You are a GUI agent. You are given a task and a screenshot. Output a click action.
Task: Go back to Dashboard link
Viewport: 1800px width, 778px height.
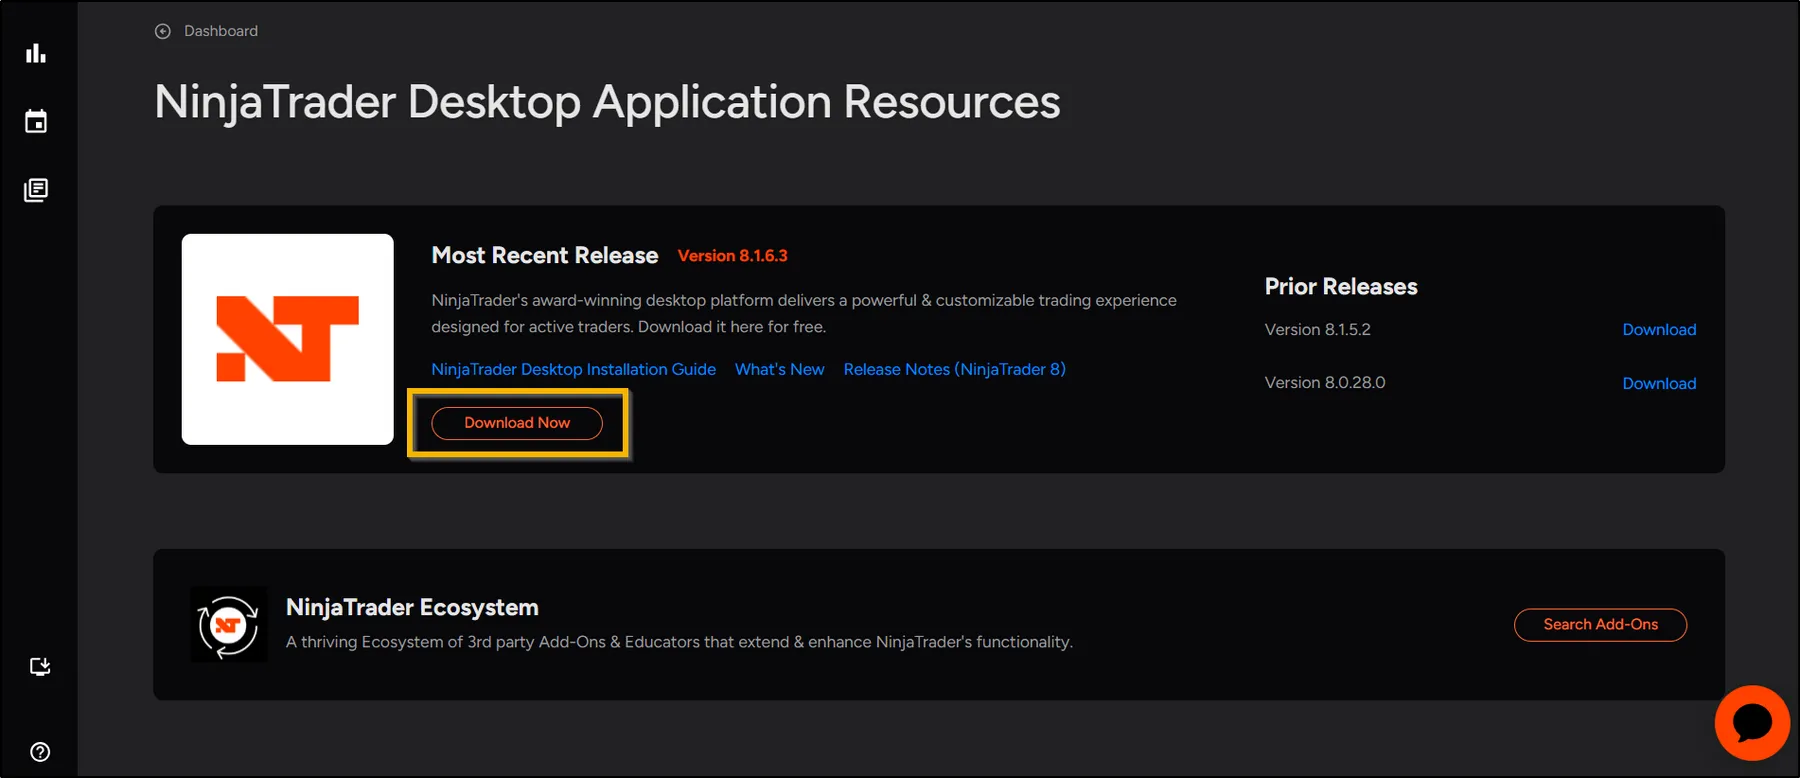[x=221, y=31]
